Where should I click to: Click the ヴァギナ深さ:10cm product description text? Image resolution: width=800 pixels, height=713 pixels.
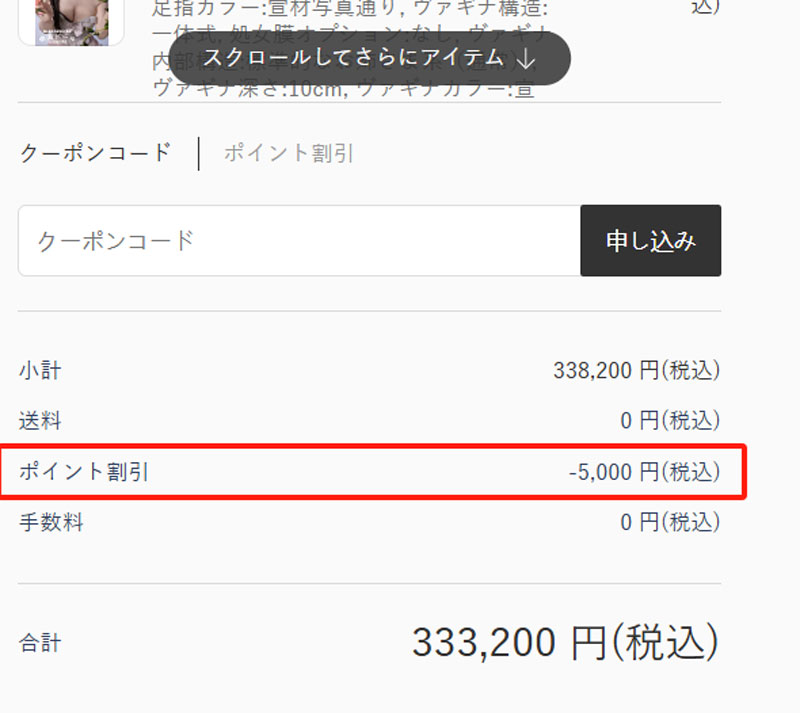click(x=247, y=89)
